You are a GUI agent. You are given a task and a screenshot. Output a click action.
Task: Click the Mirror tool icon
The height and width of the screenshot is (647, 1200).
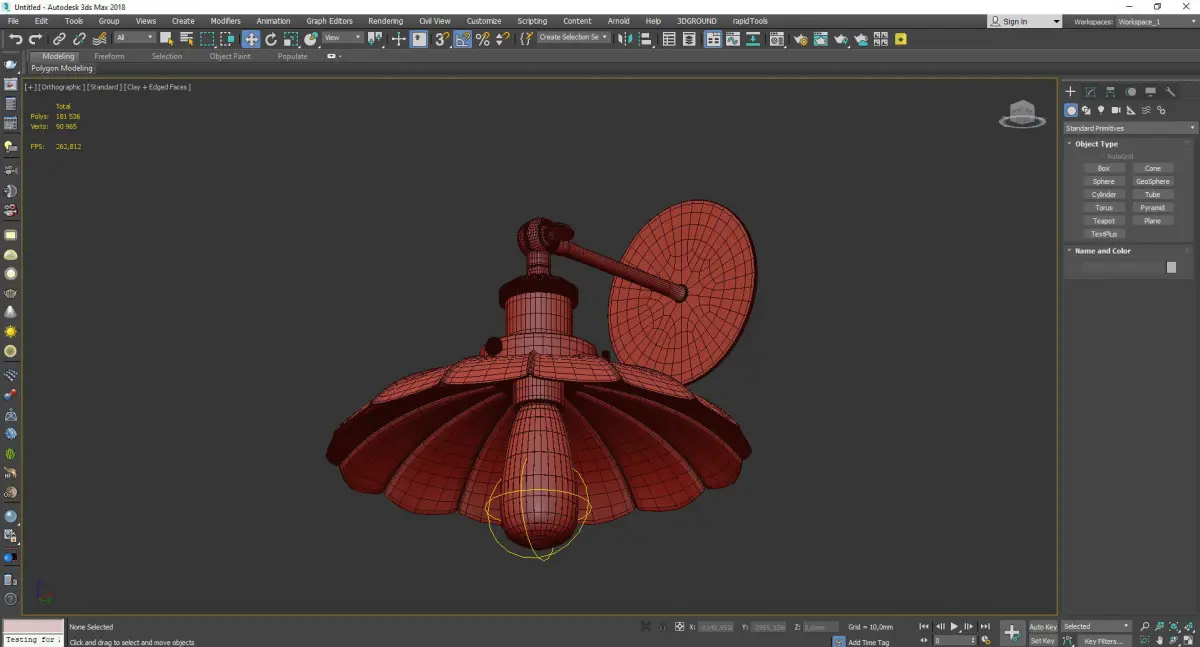click(624, 39)
